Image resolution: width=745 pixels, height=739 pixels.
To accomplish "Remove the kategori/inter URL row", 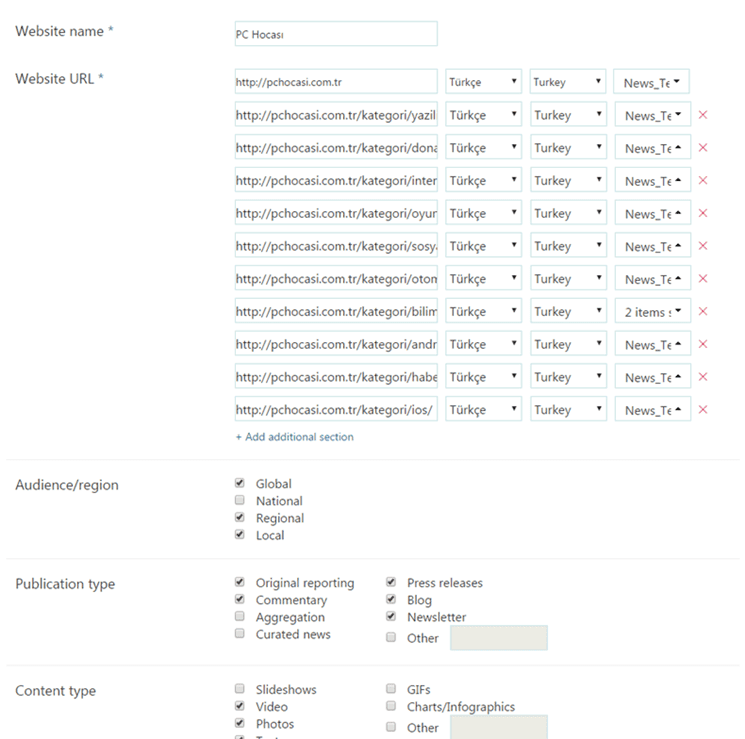I will click(x=702, y=181).
